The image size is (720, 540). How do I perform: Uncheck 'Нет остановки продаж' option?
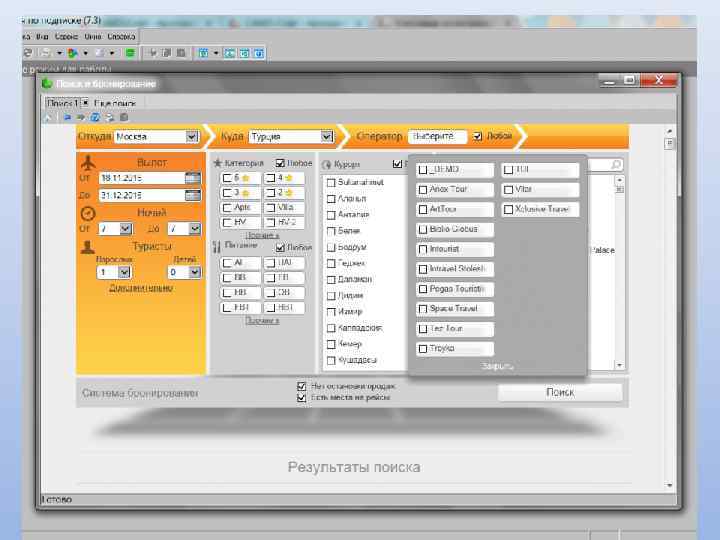click(x=302, y=386)
